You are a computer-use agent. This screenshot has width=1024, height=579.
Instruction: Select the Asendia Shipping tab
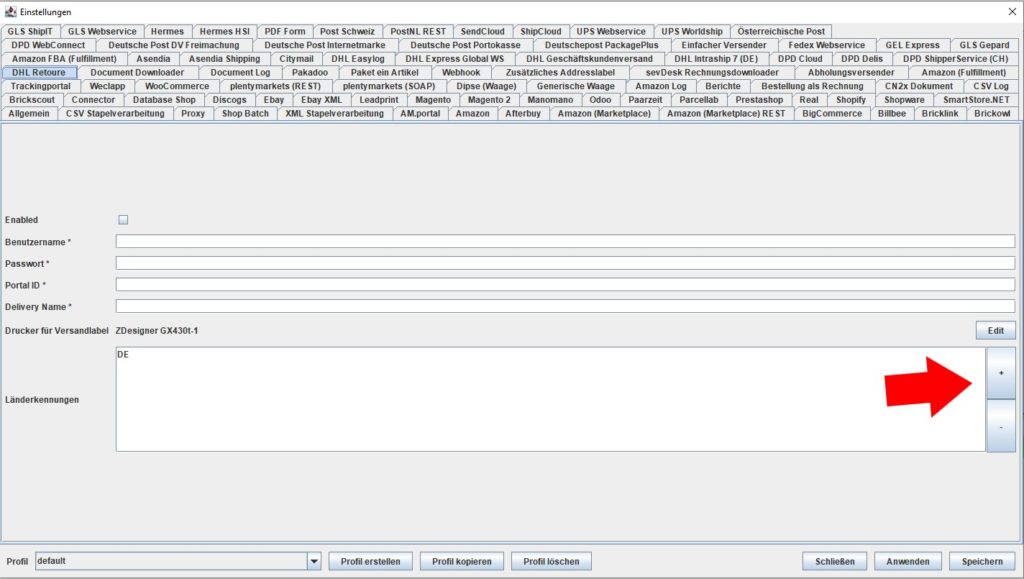(x=225, y=59)
